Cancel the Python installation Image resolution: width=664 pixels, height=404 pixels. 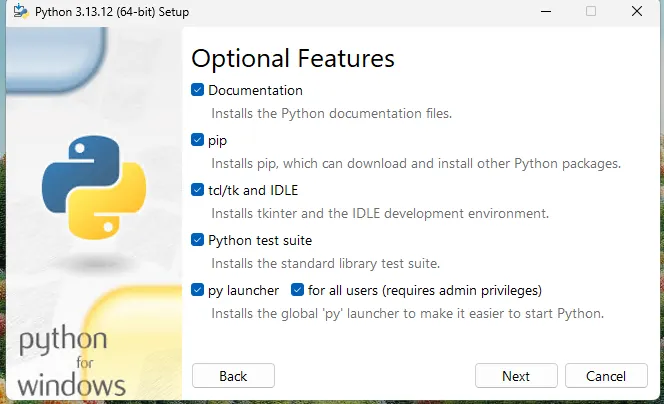point(606,376)
